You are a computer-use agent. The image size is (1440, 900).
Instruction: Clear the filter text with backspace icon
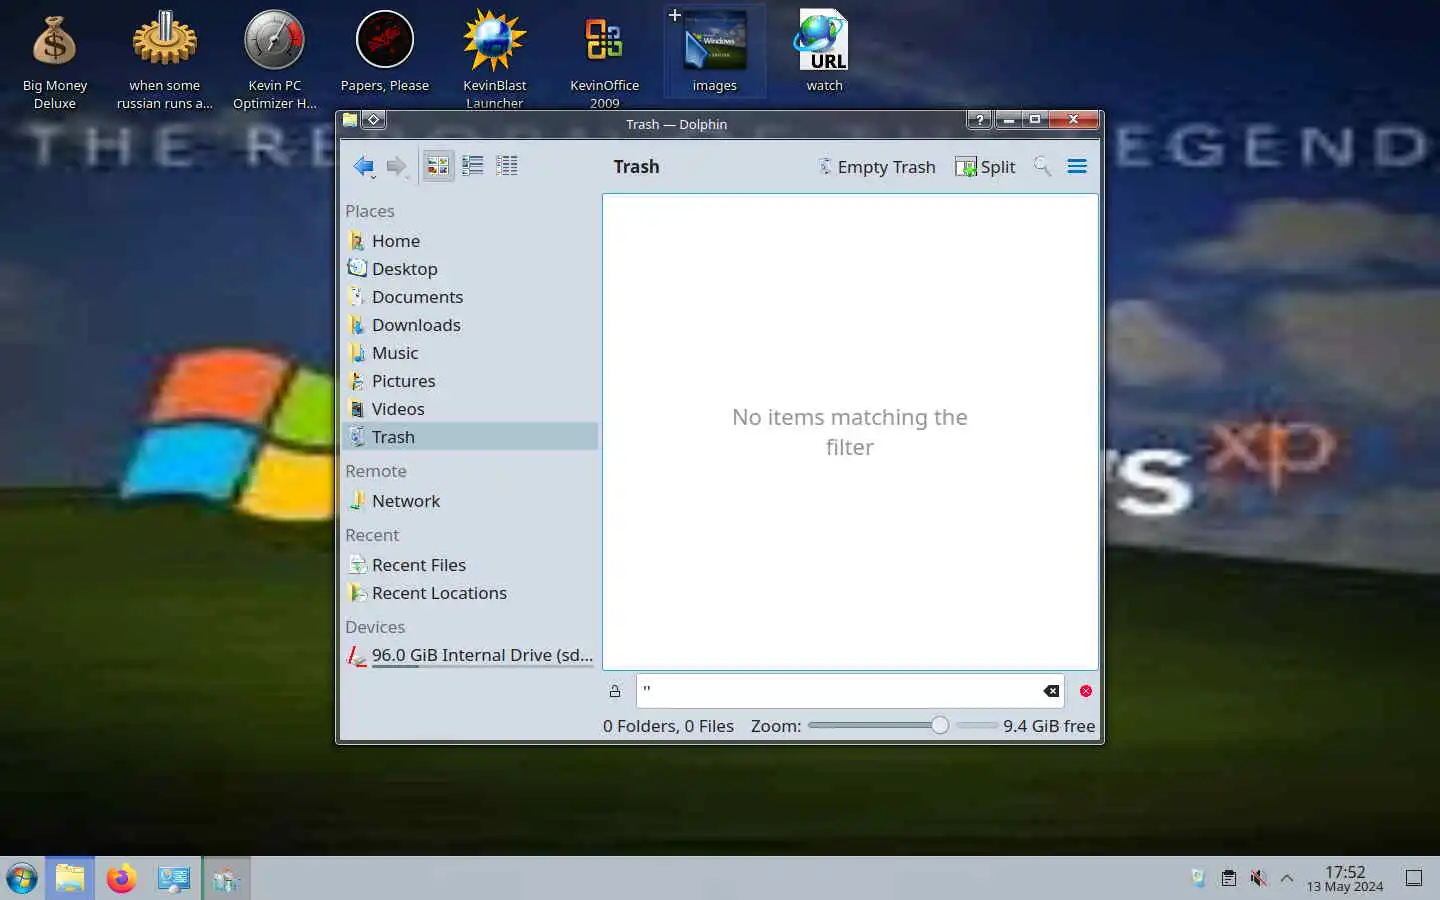[1051, 691]
